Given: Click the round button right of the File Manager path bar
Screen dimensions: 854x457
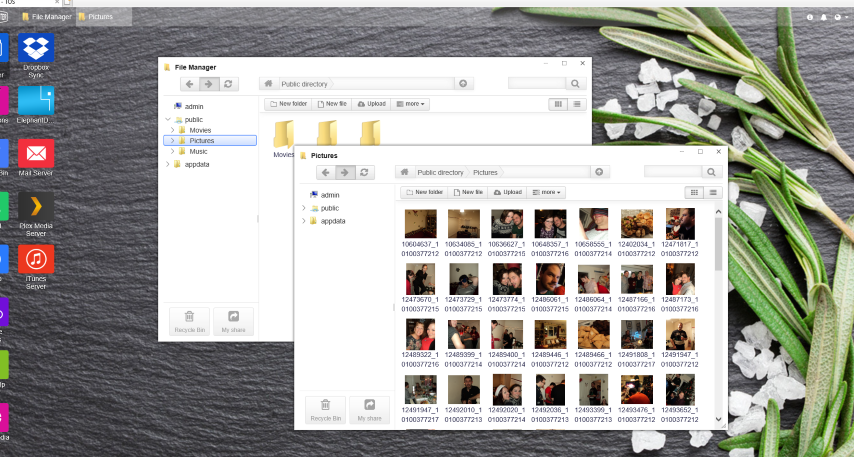Looking at the screenshot, I should 463,83.
